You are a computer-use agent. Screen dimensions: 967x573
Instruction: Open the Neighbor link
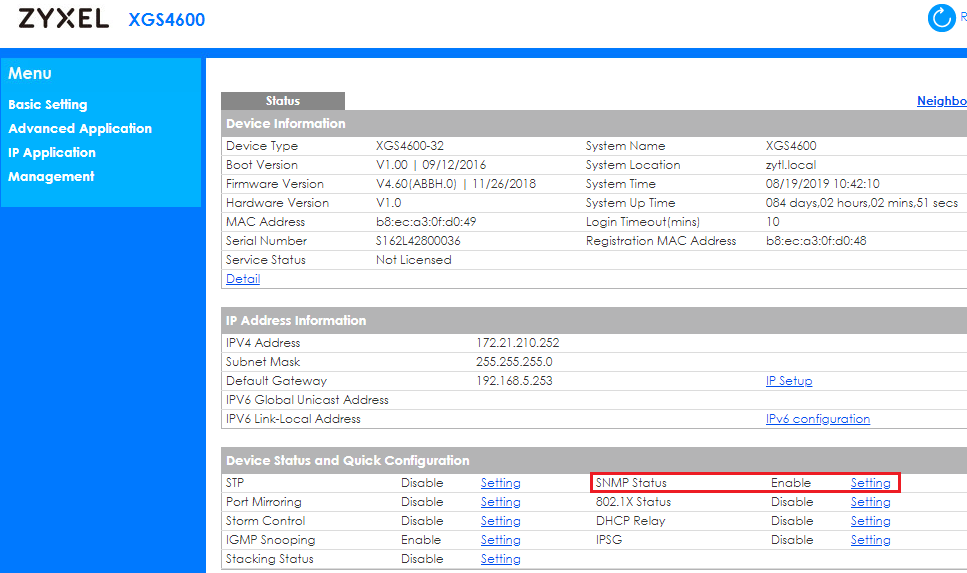pos(942,101)
